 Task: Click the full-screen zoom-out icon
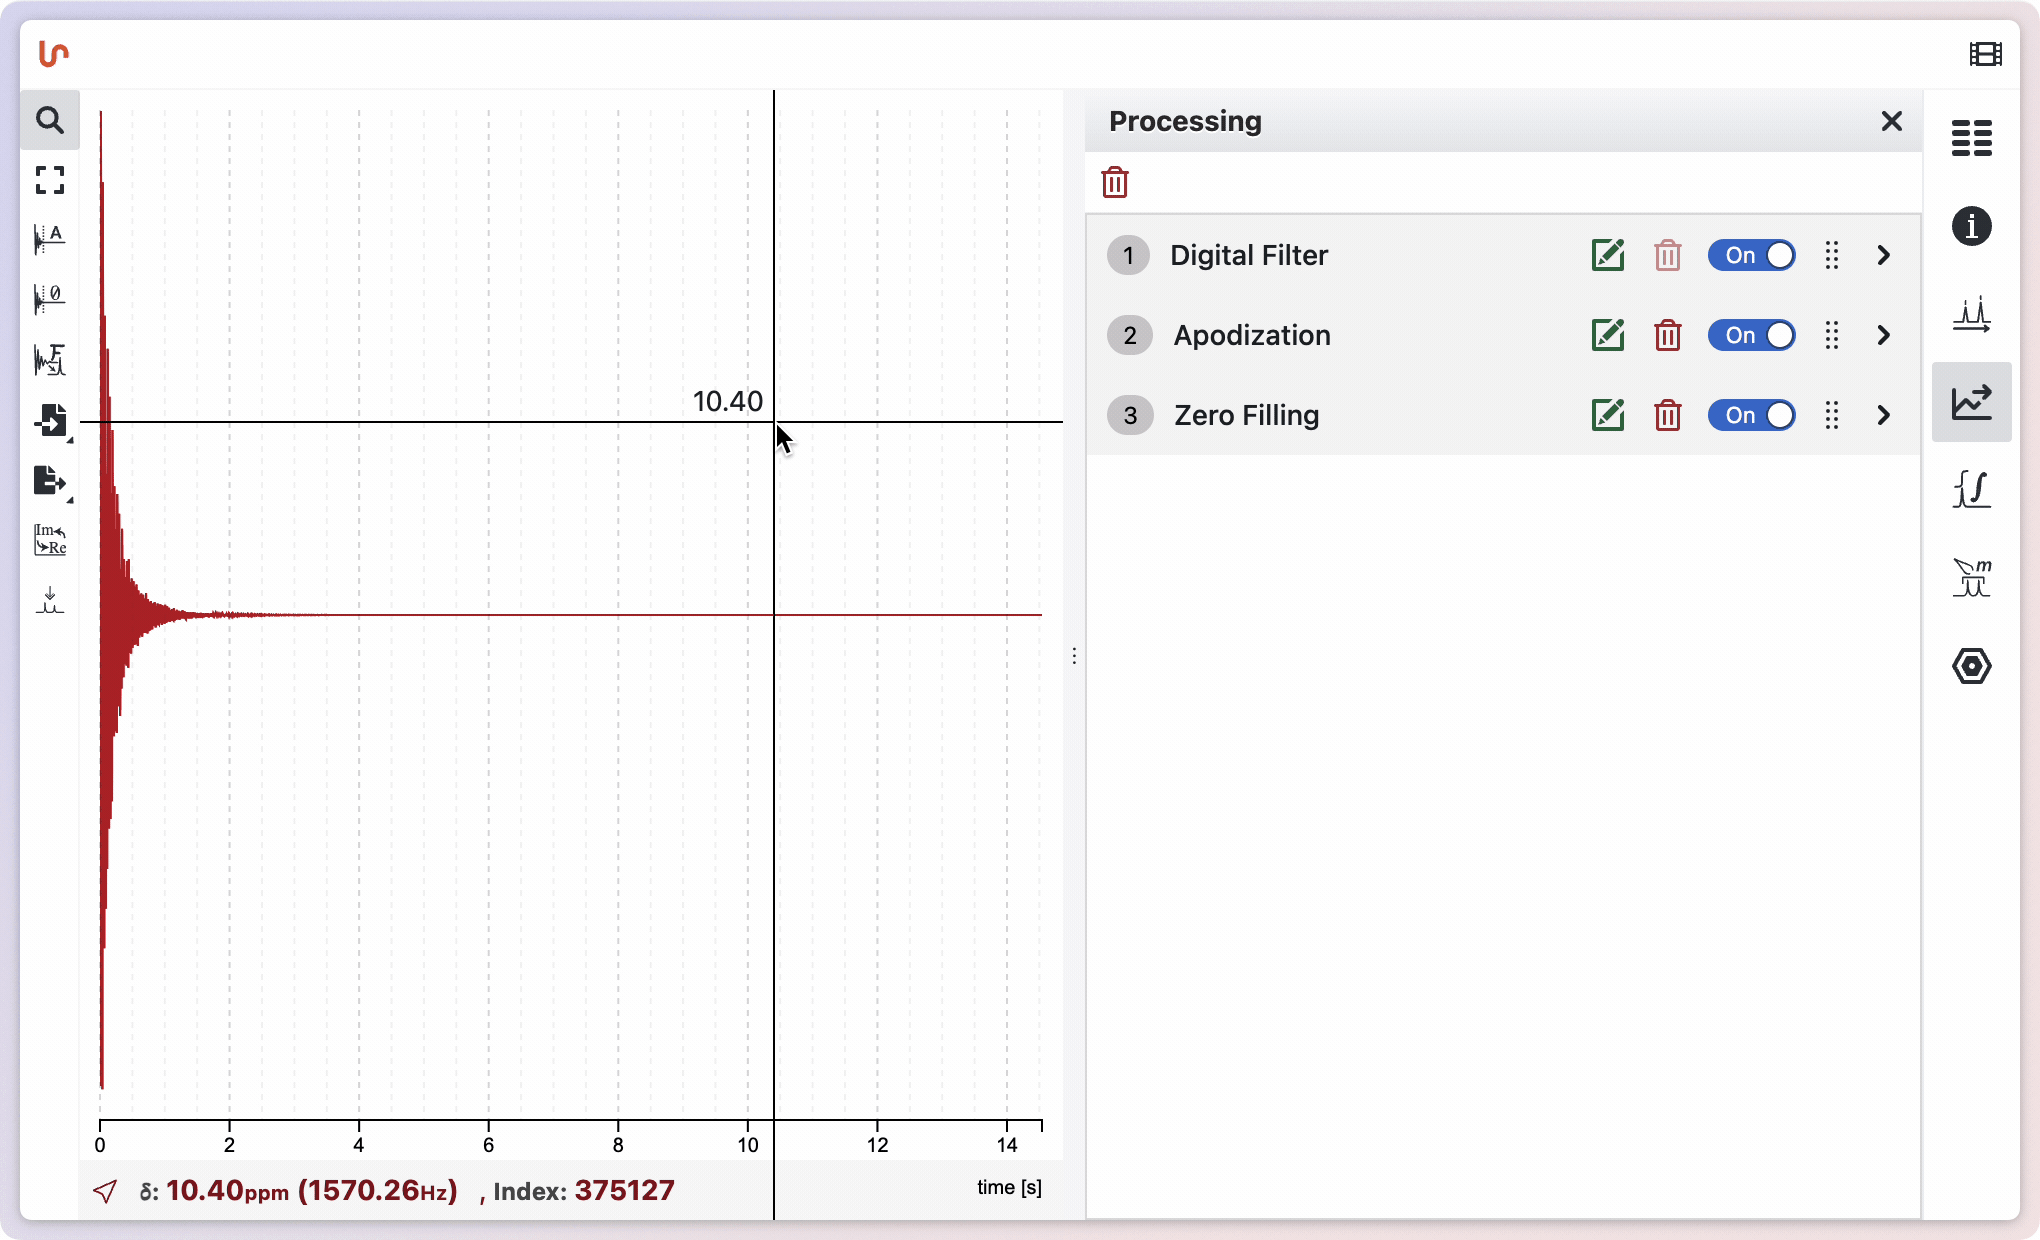click(49, 180)
